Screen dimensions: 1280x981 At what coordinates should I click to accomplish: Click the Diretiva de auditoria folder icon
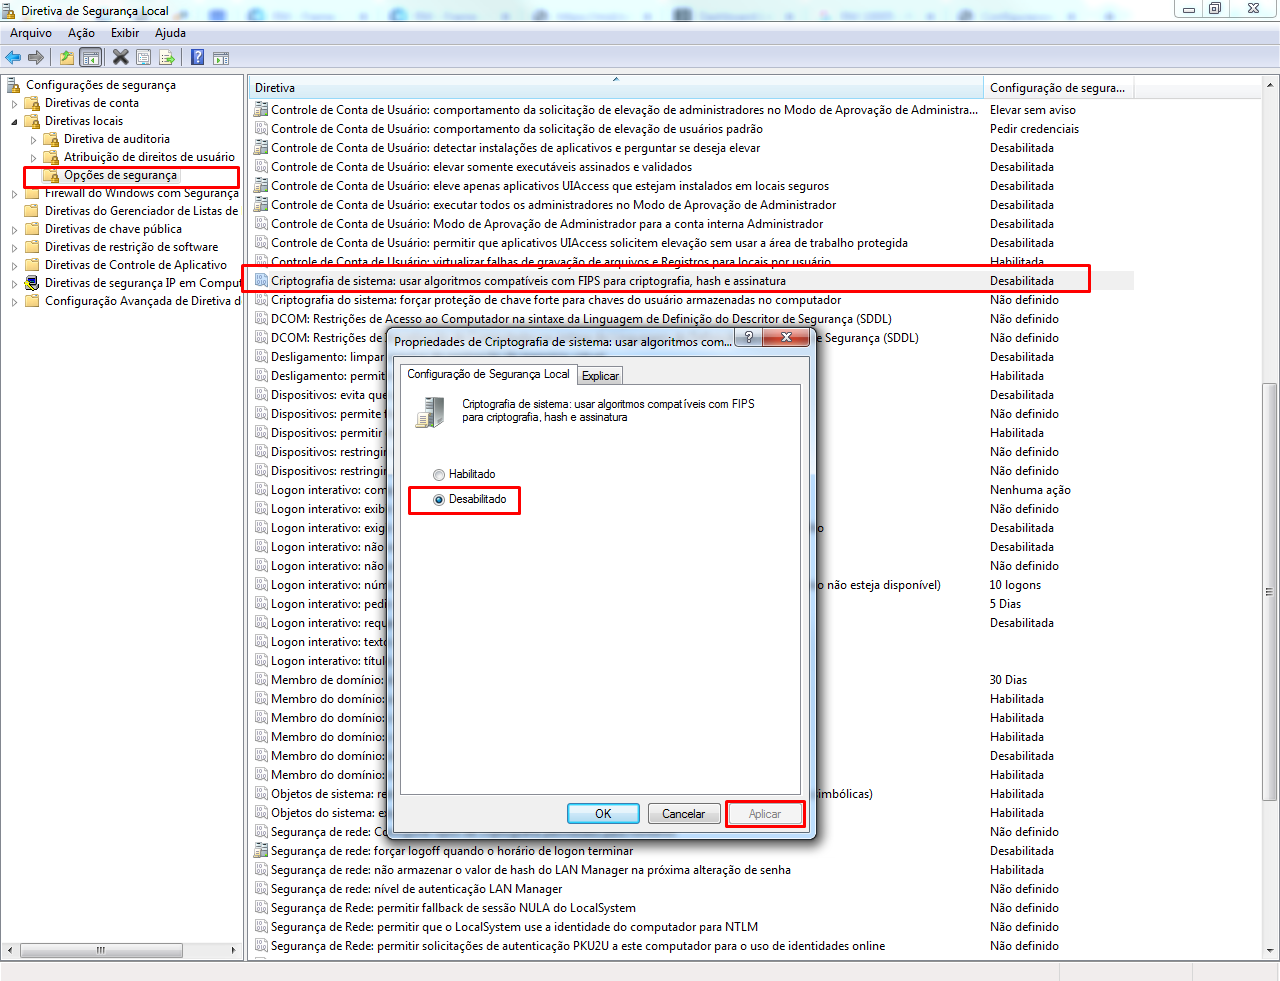pyautogui.click(x=51, y=139)
